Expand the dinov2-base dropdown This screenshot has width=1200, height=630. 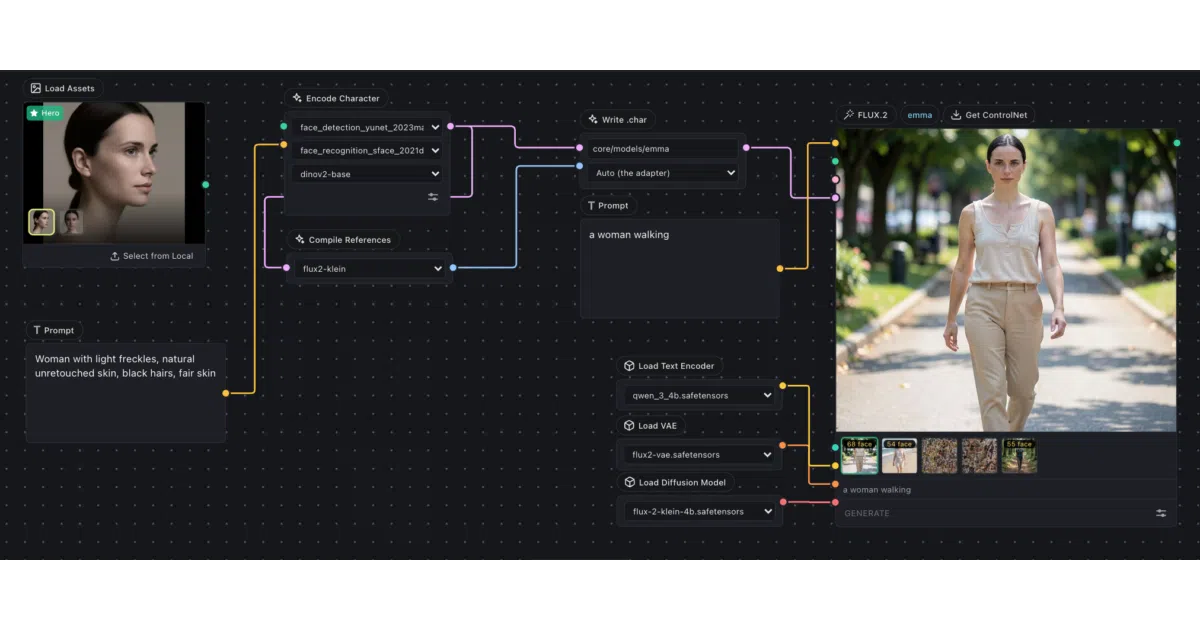tap(367, 174)
